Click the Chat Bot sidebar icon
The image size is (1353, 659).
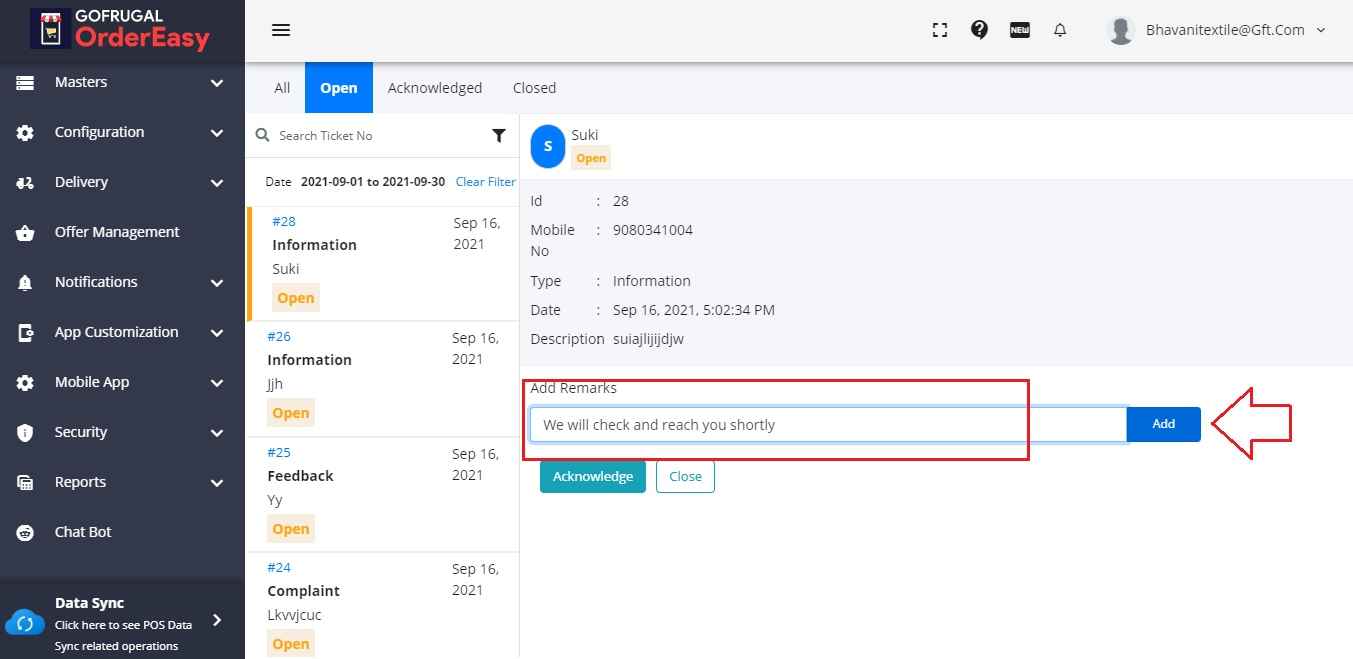25,533
